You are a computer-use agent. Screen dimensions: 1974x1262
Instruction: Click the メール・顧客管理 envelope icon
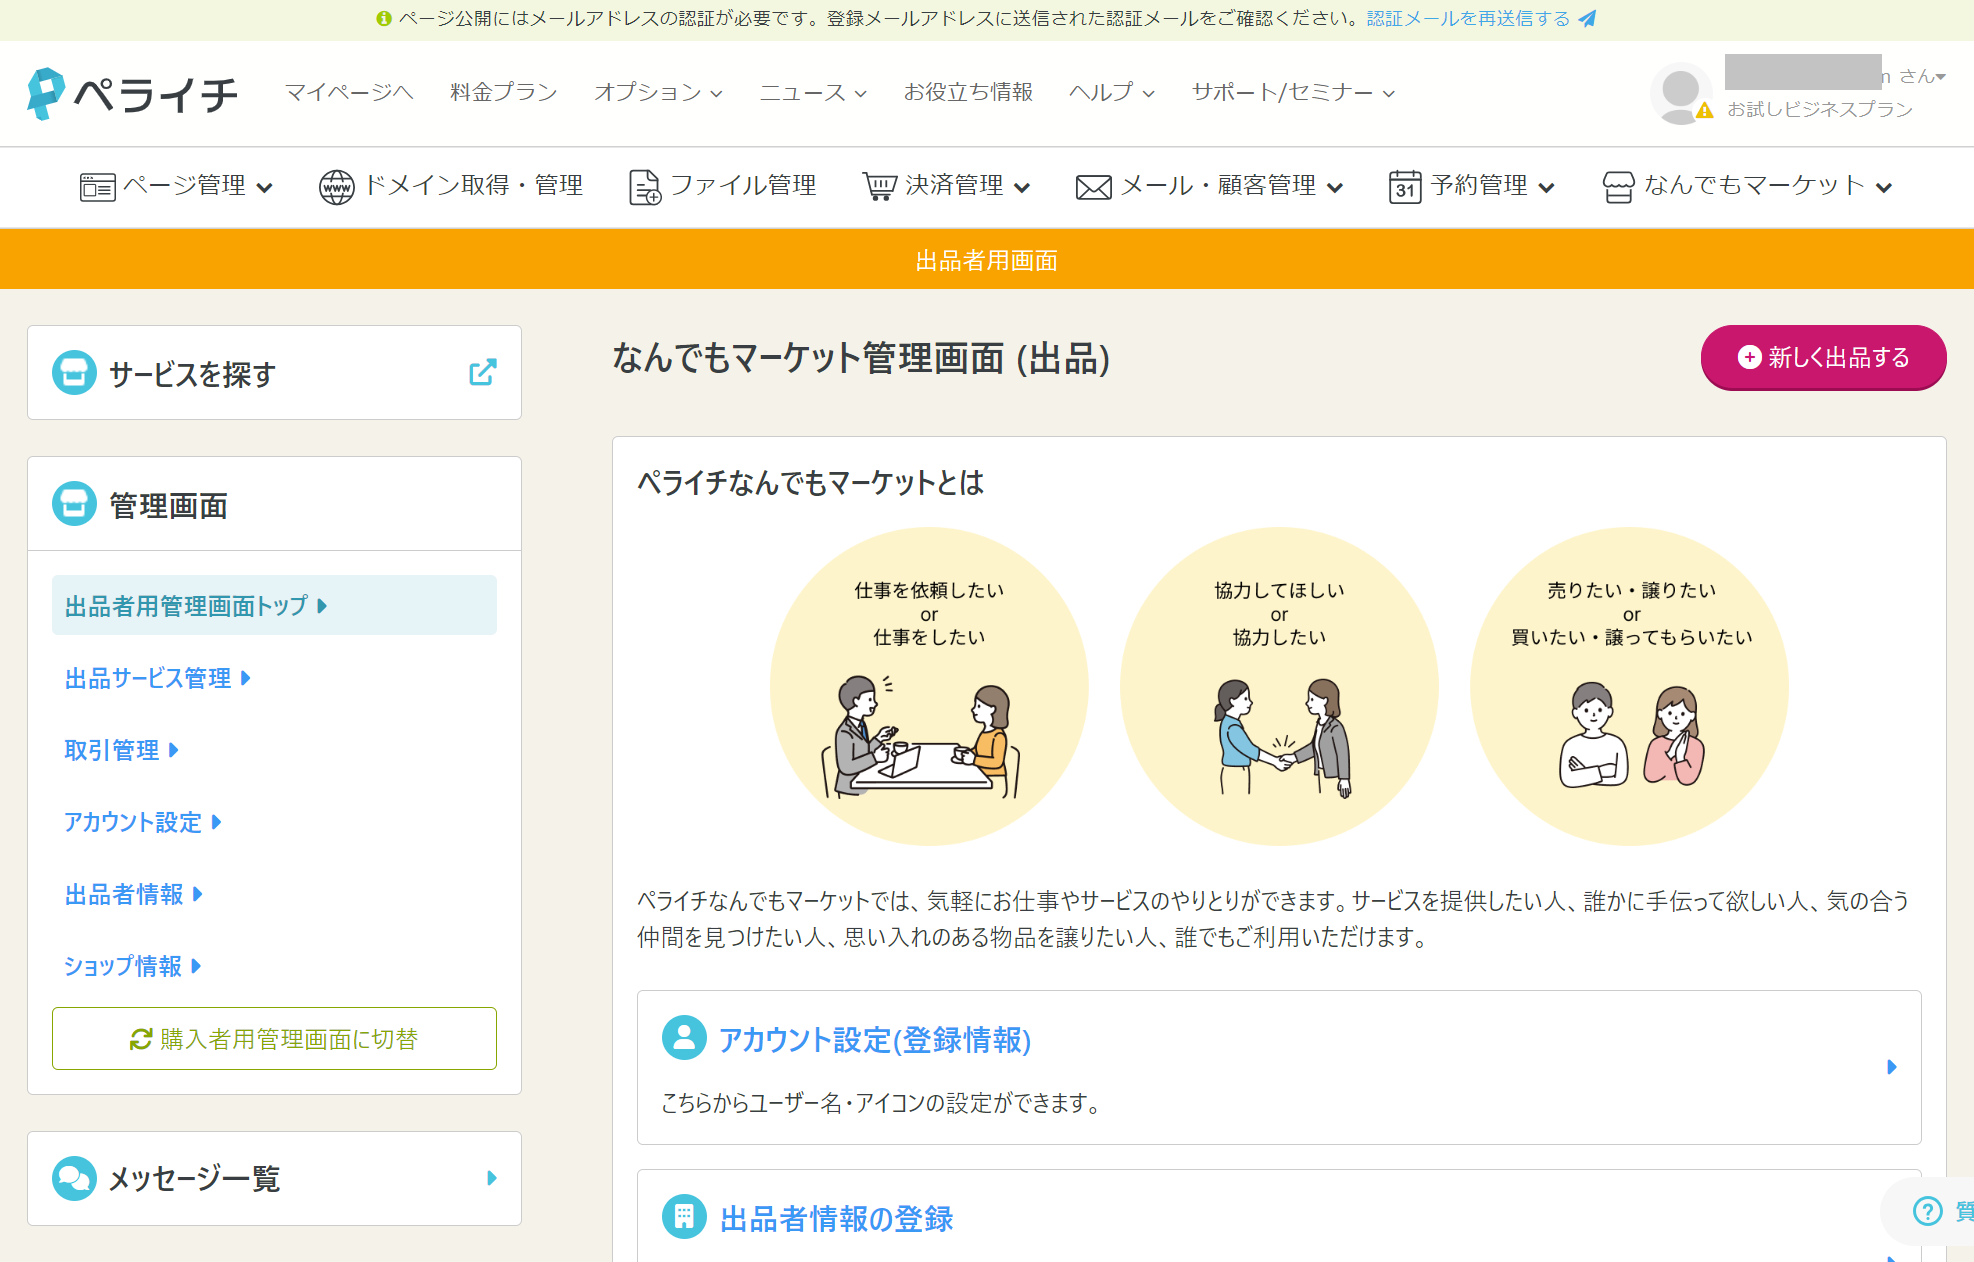pyautogui.click(x=1093, y=187)
